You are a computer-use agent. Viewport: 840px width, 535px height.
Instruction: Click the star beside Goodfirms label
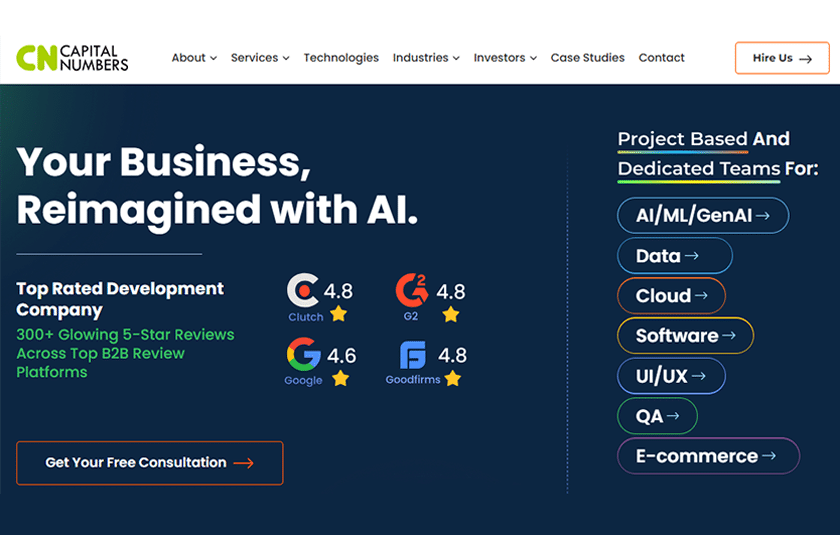pos(453,378)
